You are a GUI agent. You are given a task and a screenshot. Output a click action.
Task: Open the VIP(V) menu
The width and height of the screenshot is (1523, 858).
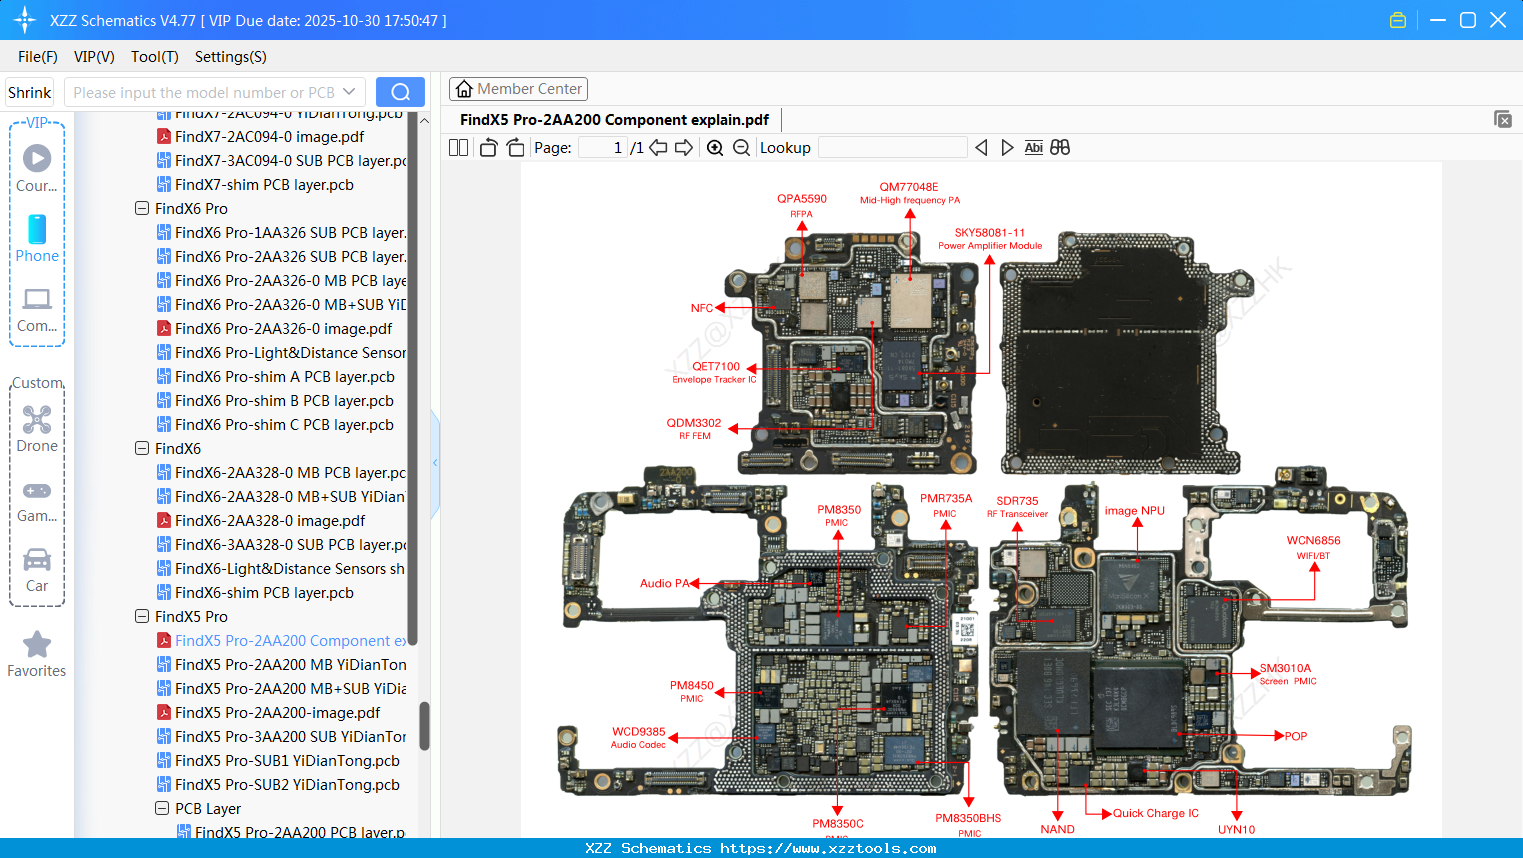(x=94, y=57)
